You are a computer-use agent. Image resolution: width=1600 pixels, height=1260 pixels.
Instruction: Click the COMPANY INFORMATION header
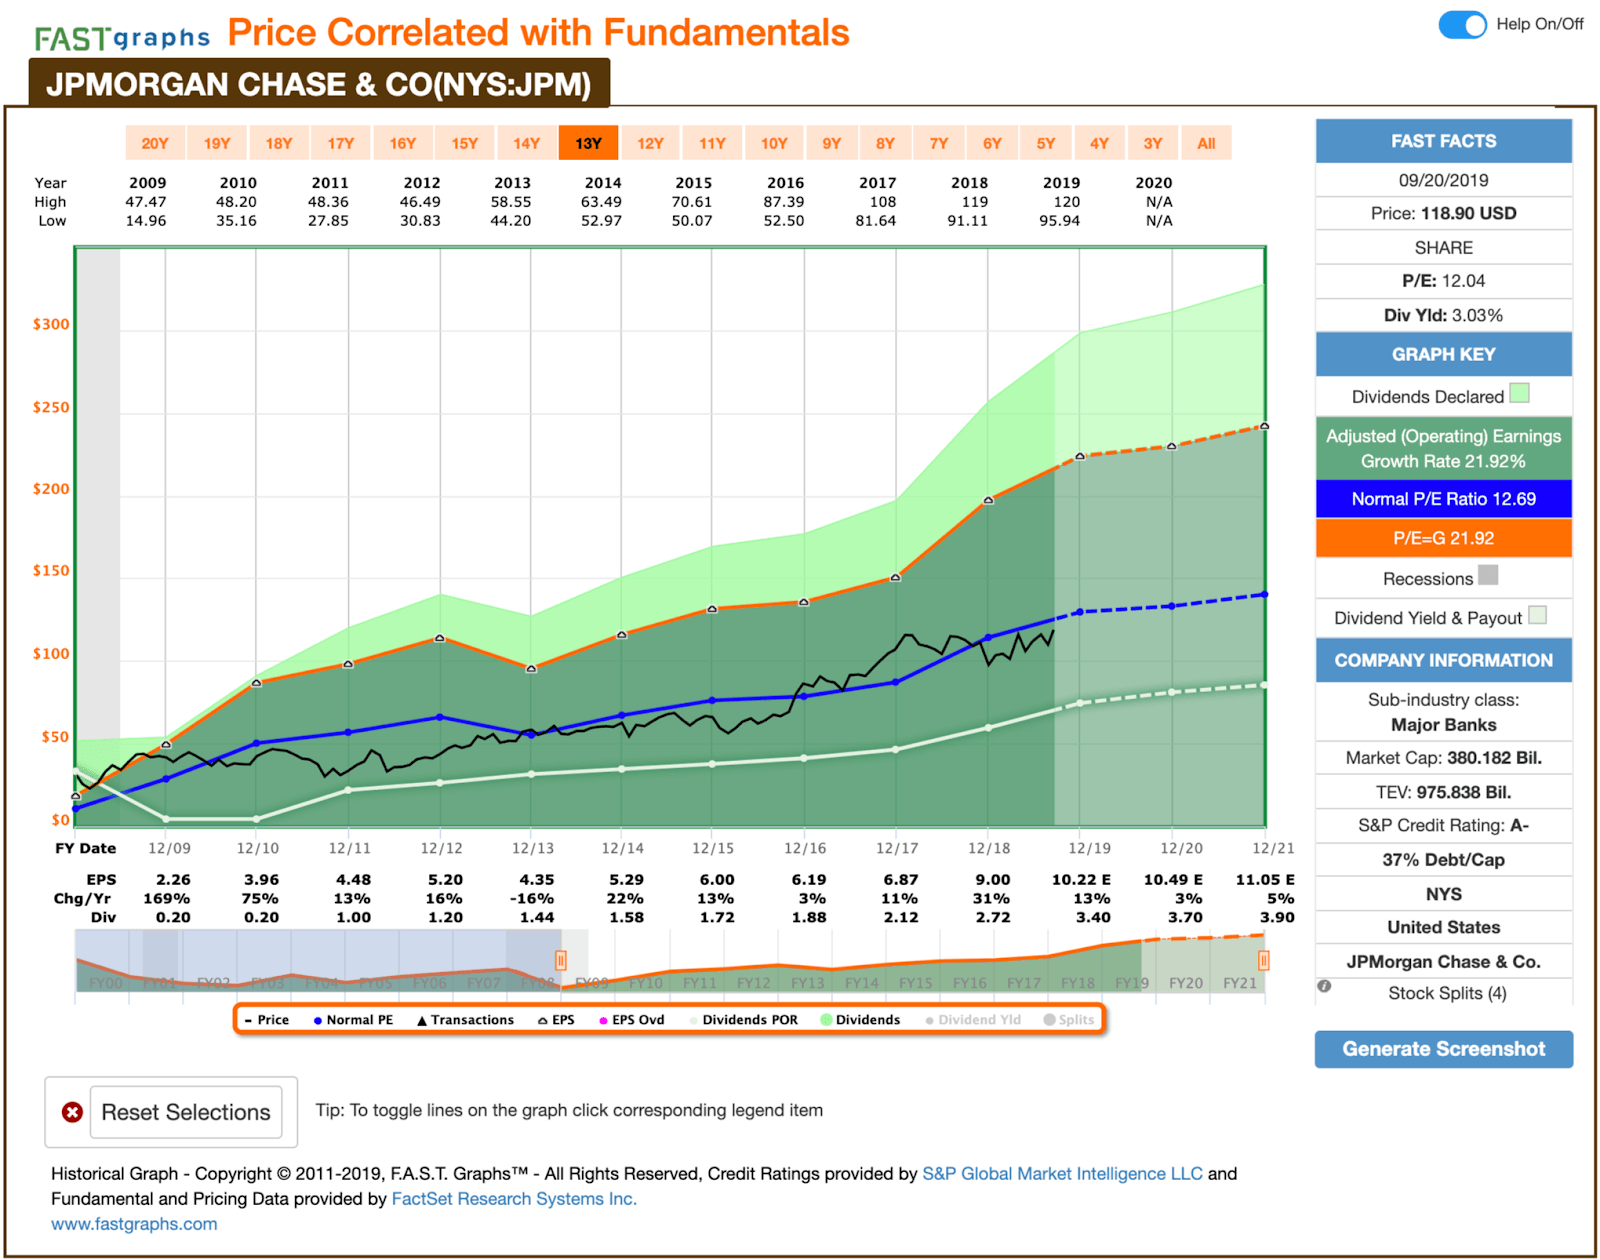tap(1443, 660)
